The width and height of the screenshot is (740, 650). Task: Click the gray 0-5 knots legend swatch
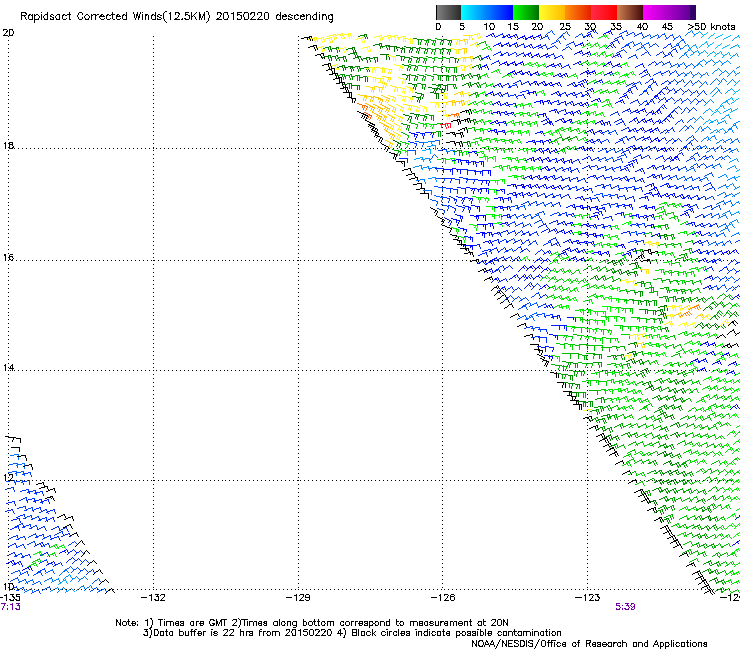pyautogui.click(x=448, y=12)
